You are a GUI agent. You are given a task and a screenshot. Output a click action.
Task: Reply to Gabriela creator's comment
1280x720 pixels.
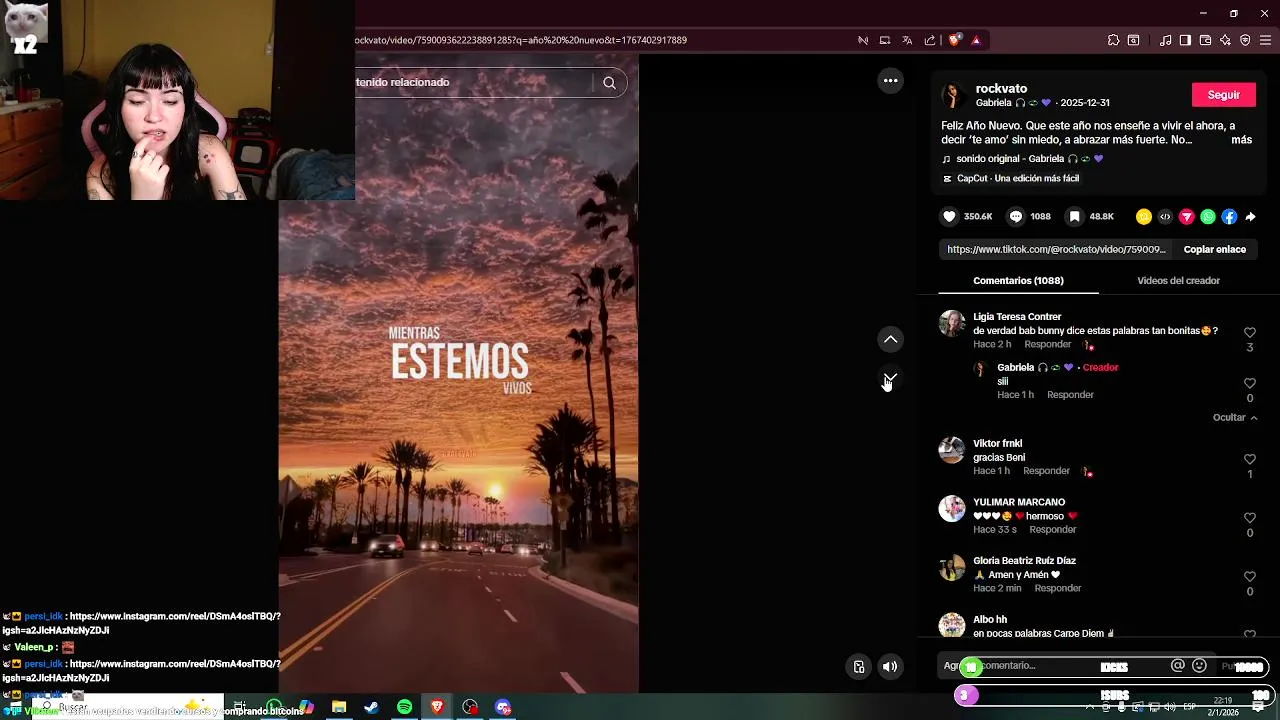(1070, 394)
